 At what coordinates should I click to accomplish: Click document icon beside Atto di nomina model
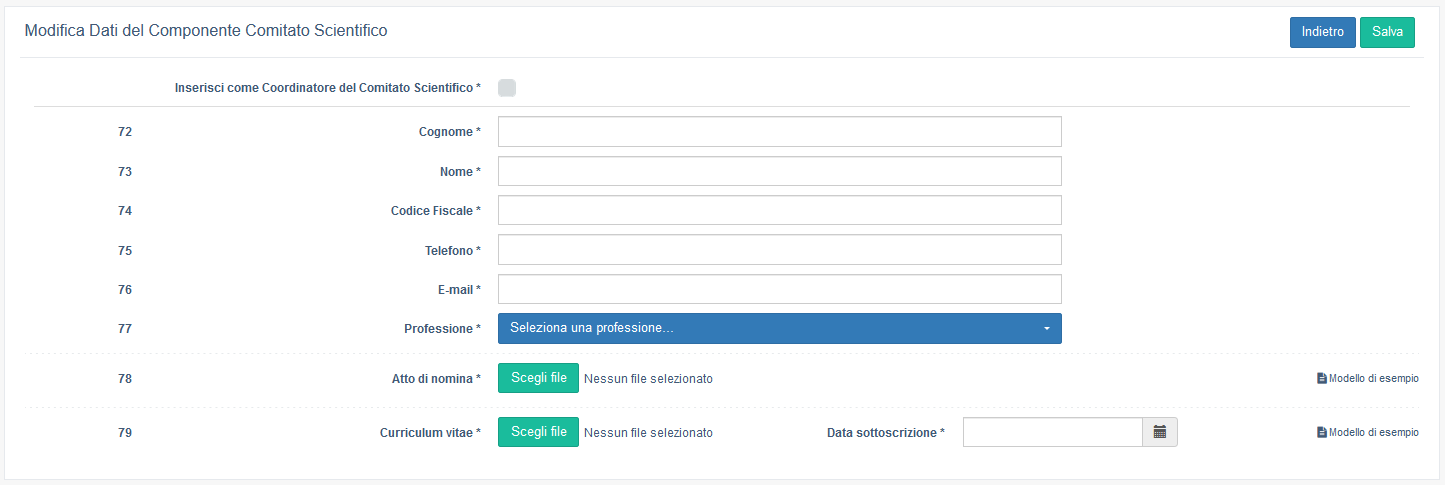click(x=1322, y=378)
